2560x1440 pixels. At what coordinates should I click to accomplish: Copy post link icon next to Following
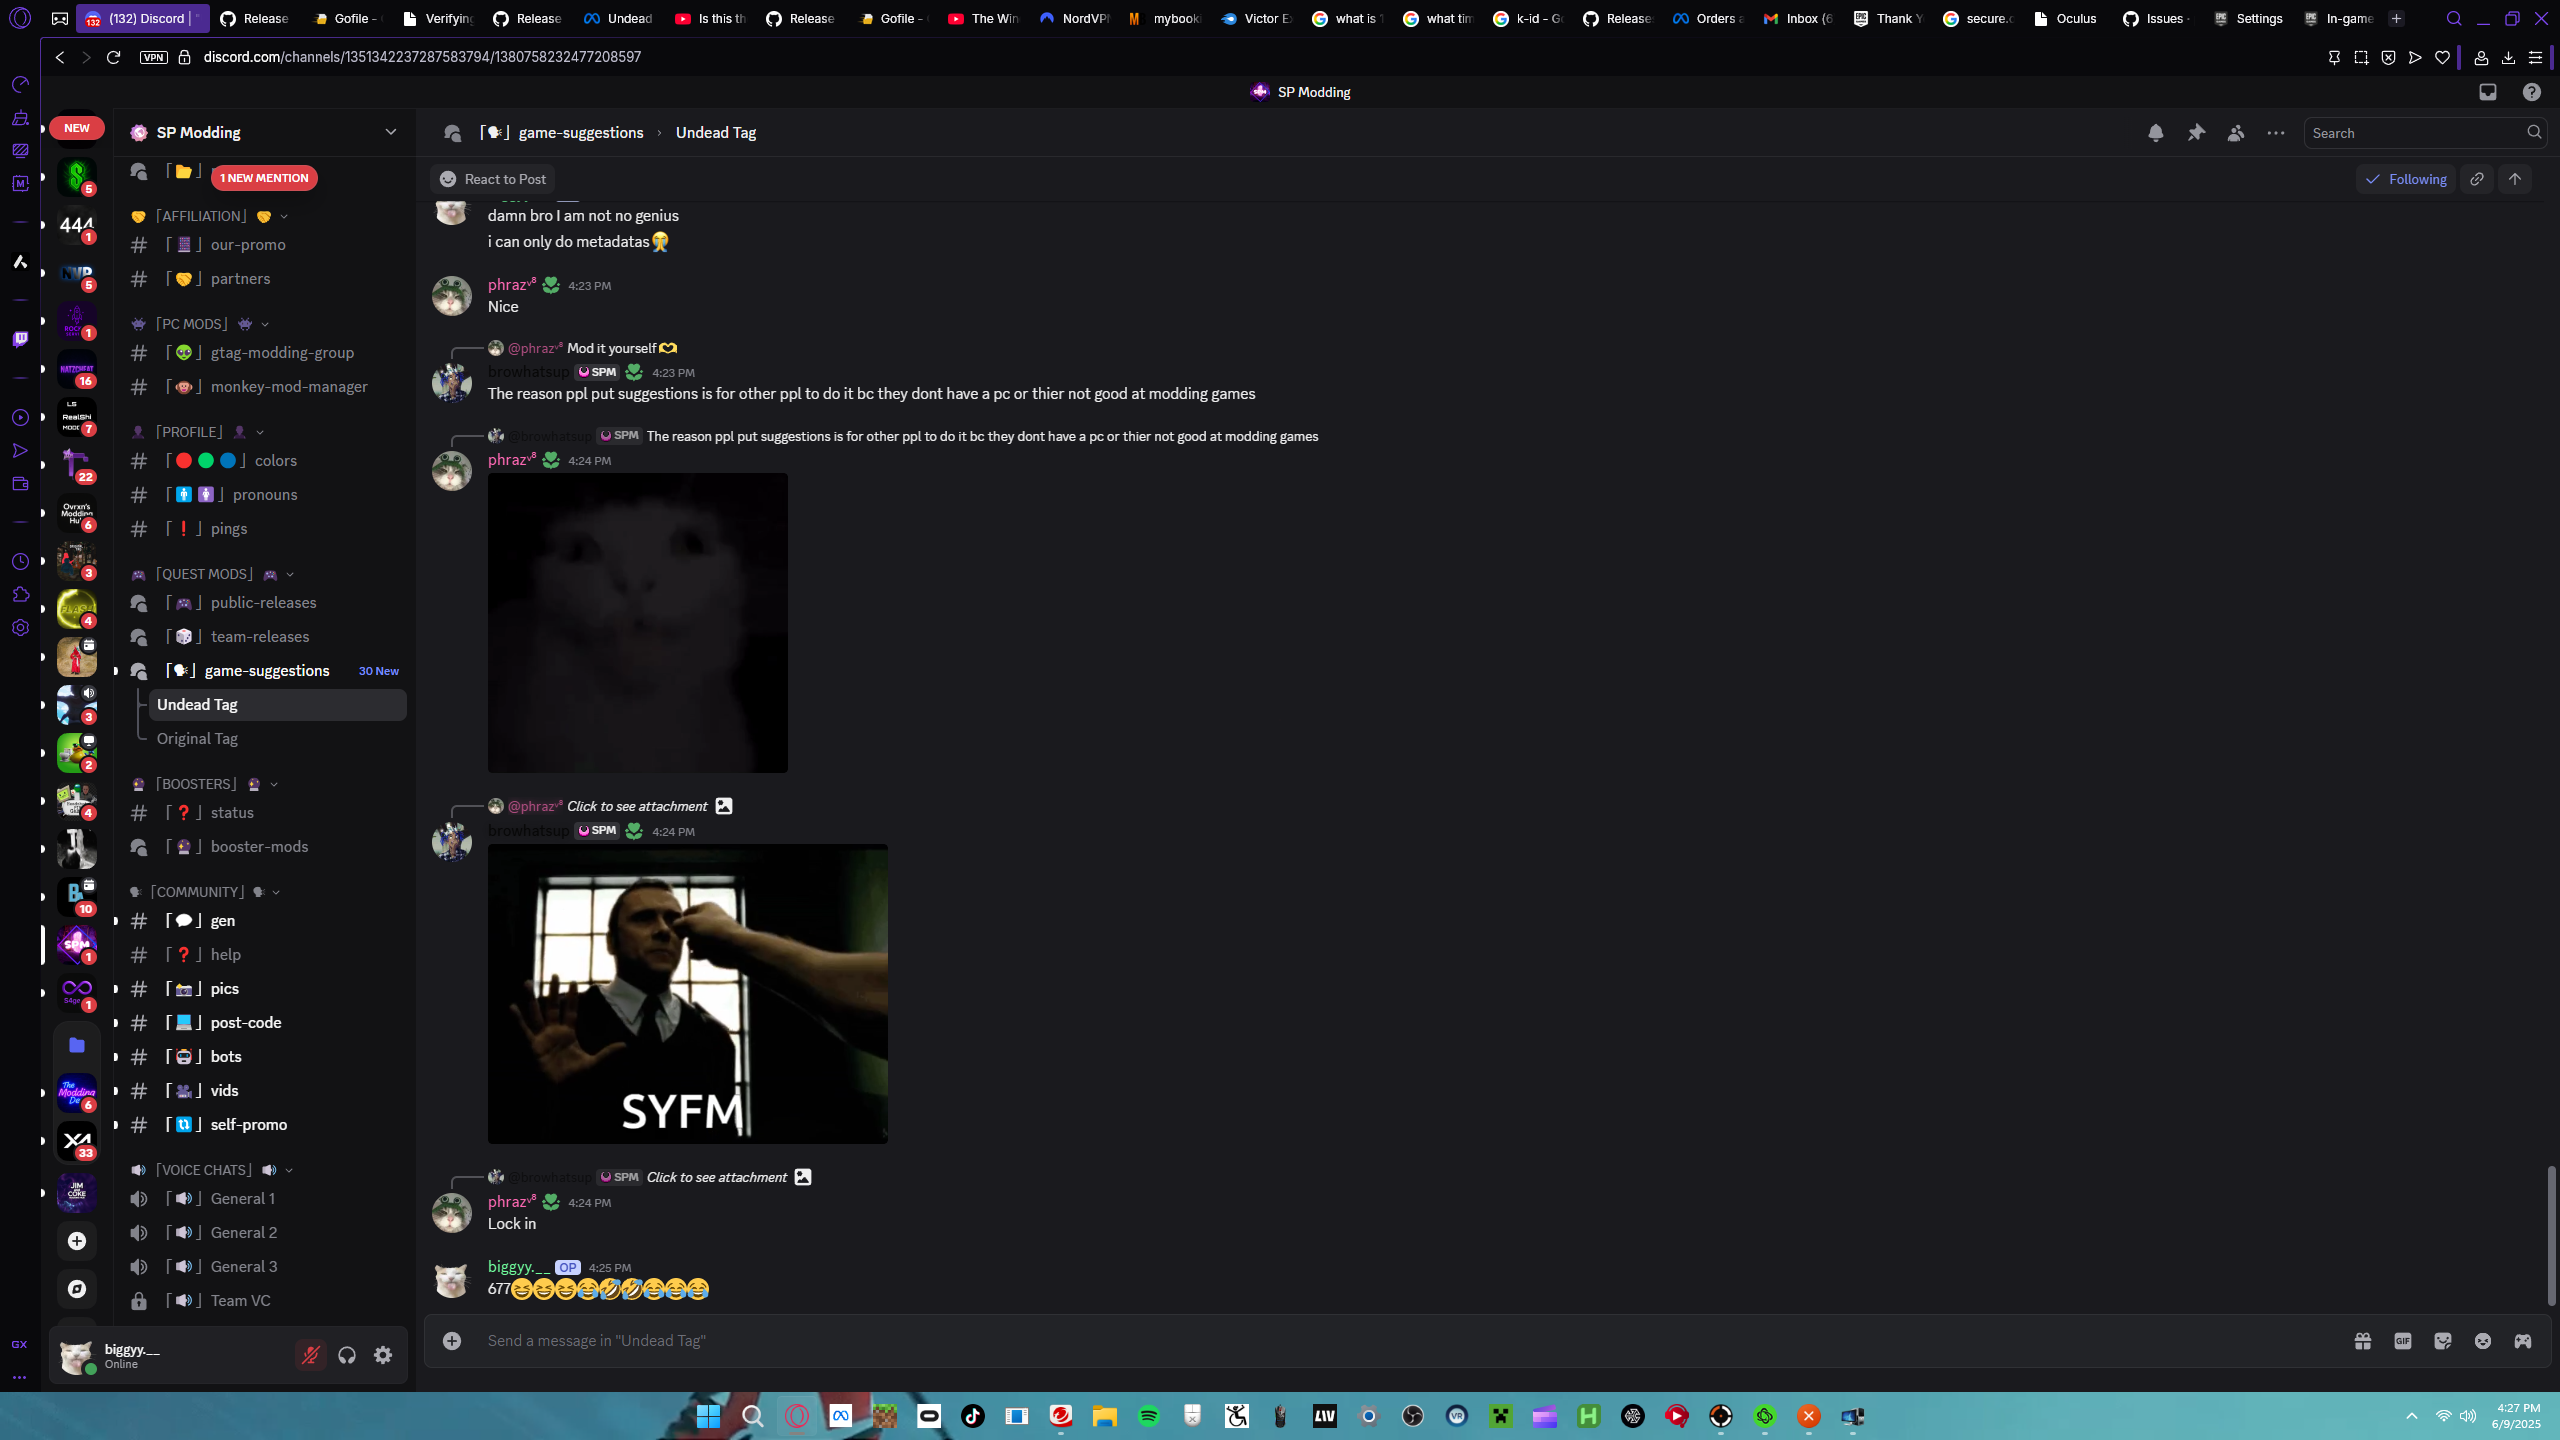(x=2477, y=179)
